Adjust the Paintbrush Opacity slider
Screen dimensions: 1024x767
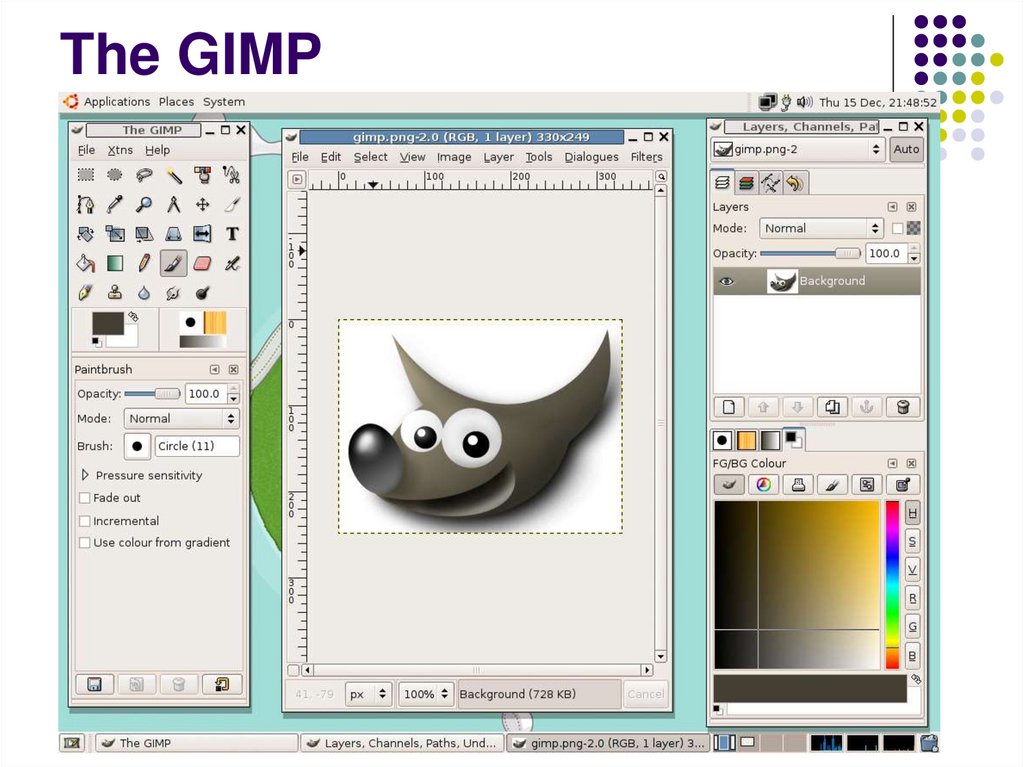(153, 393)
